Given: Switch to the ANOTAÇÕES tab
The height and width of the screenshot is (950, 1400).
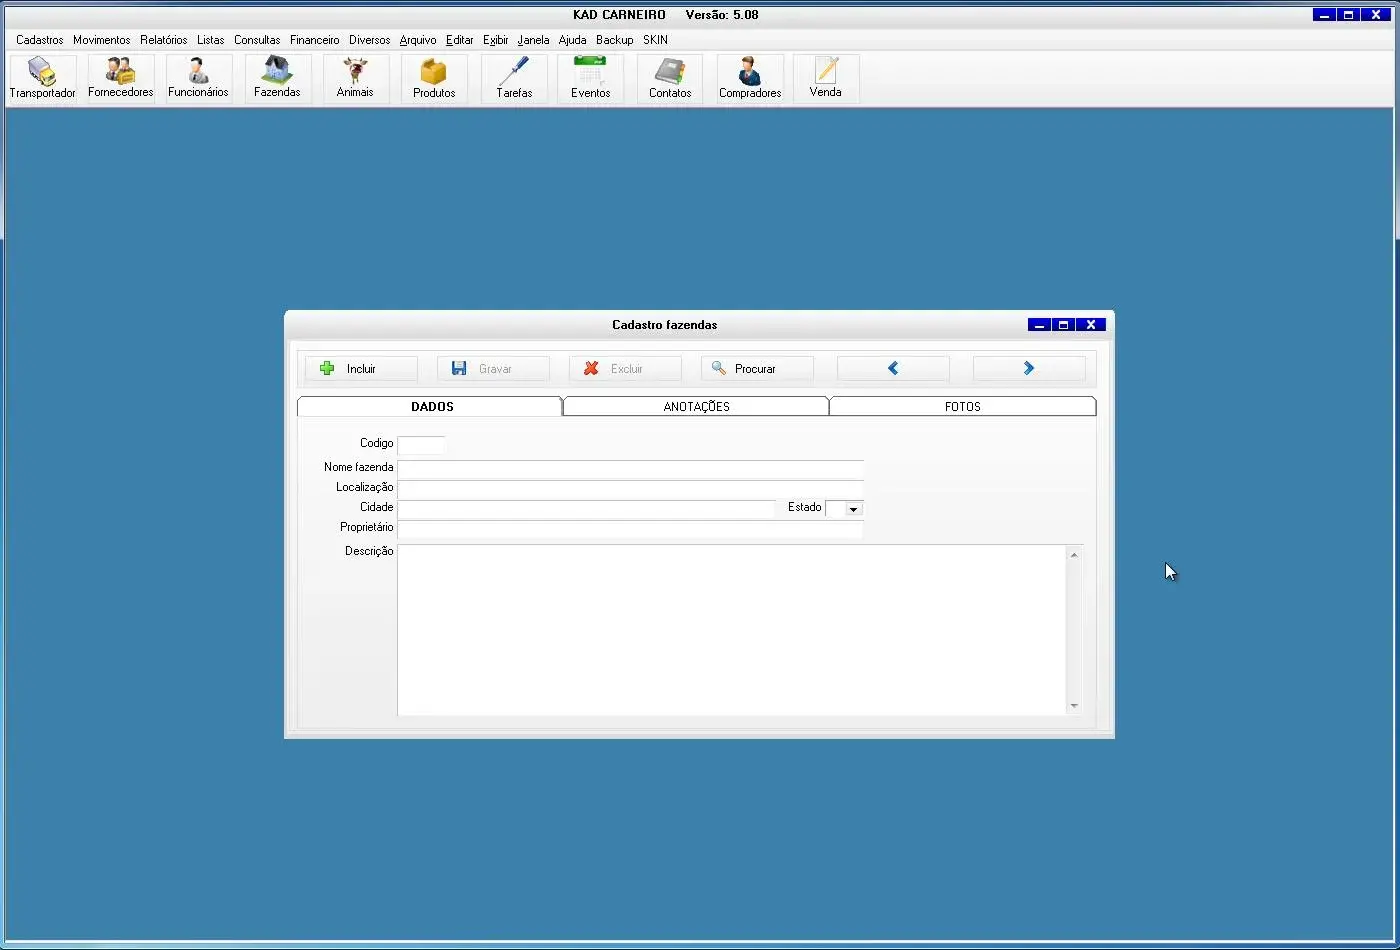Looking at the screenshot, I should coord(696,407).
